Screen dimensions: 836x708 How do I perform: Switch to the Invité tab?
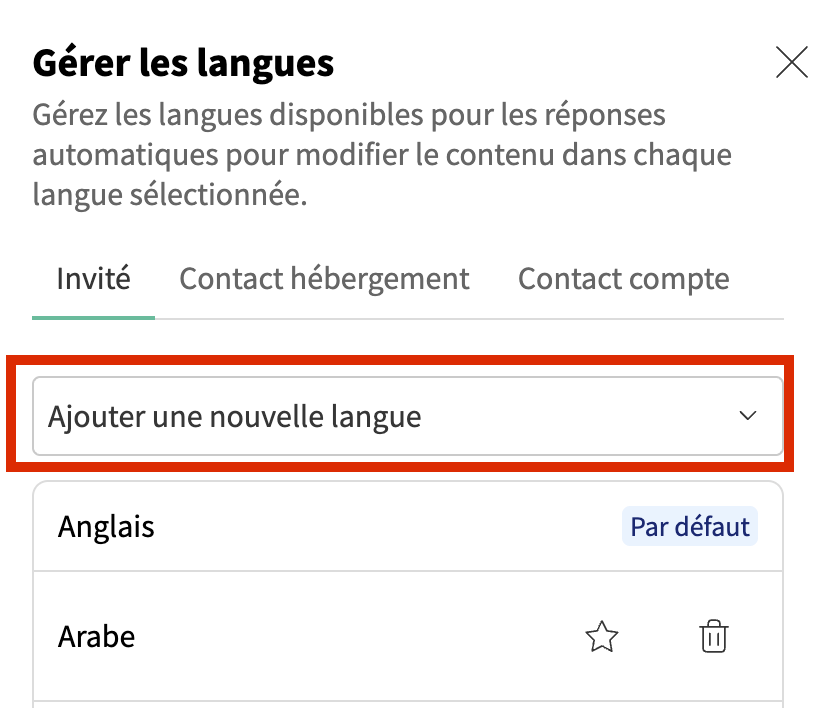(x=93, y=278)
